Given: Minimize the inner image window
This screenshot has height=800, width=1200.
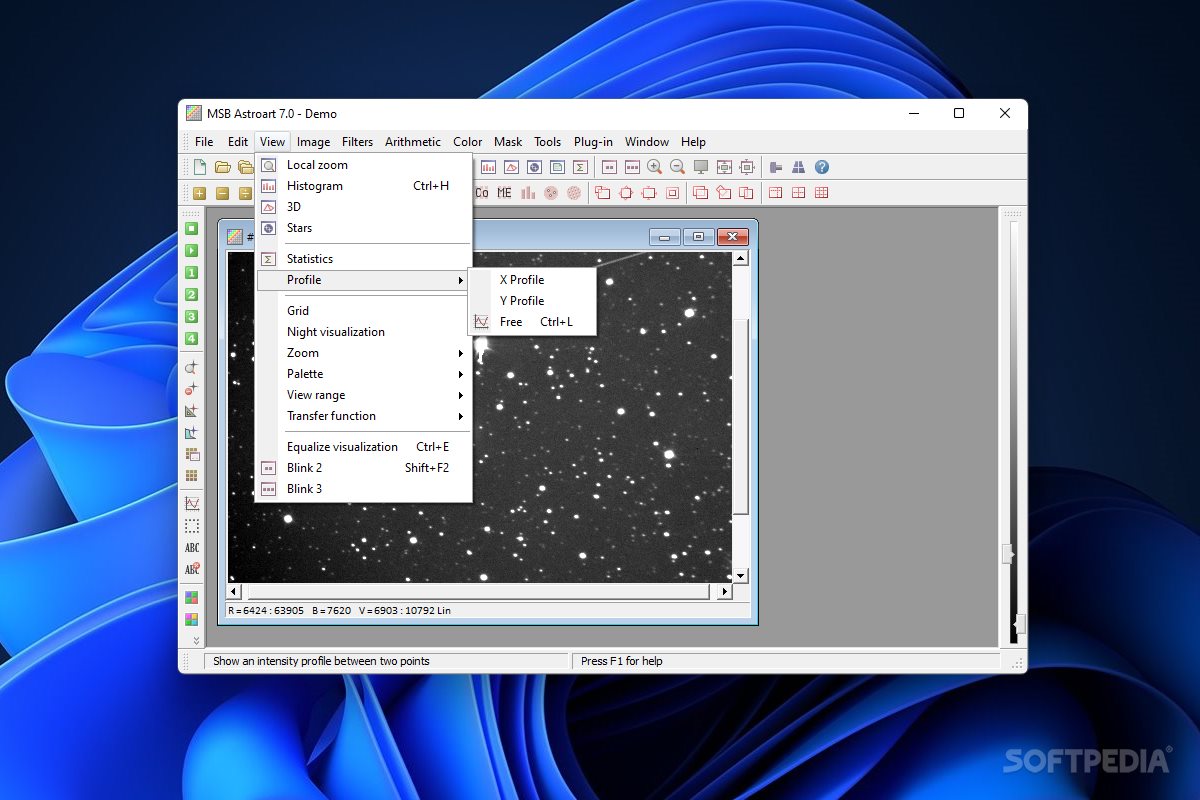Looking at the screenshot, I should point(664,237).
